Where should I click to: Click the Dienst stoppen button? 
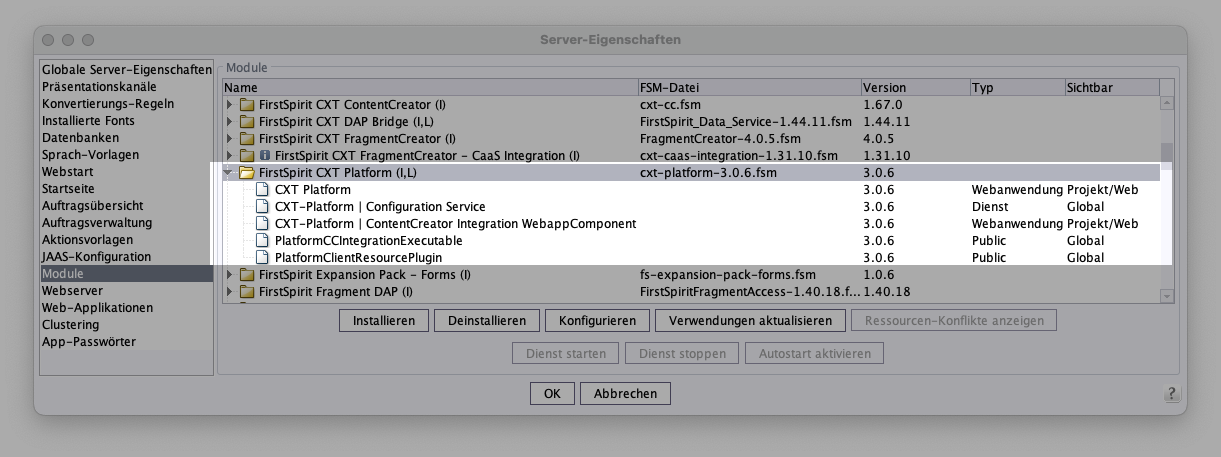coord(682,354)
